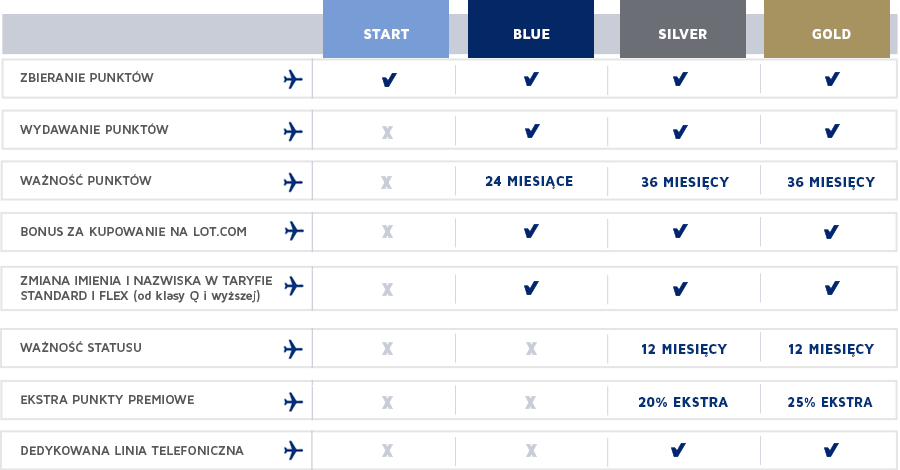Image resolution: width=900 pixels, height=470 pixels.
Task: Select the START tier header
Action: click(386, 29)
